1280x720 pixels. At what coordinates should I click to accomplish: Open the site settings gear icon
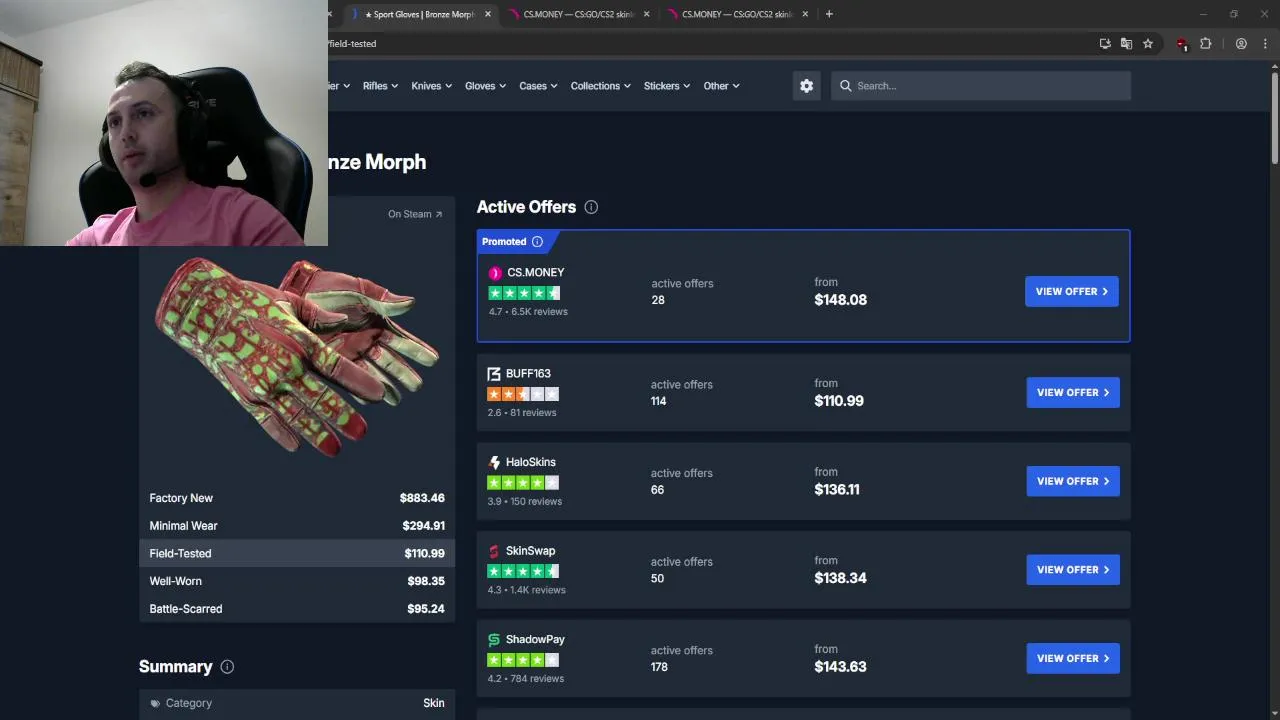click(806, 86)
